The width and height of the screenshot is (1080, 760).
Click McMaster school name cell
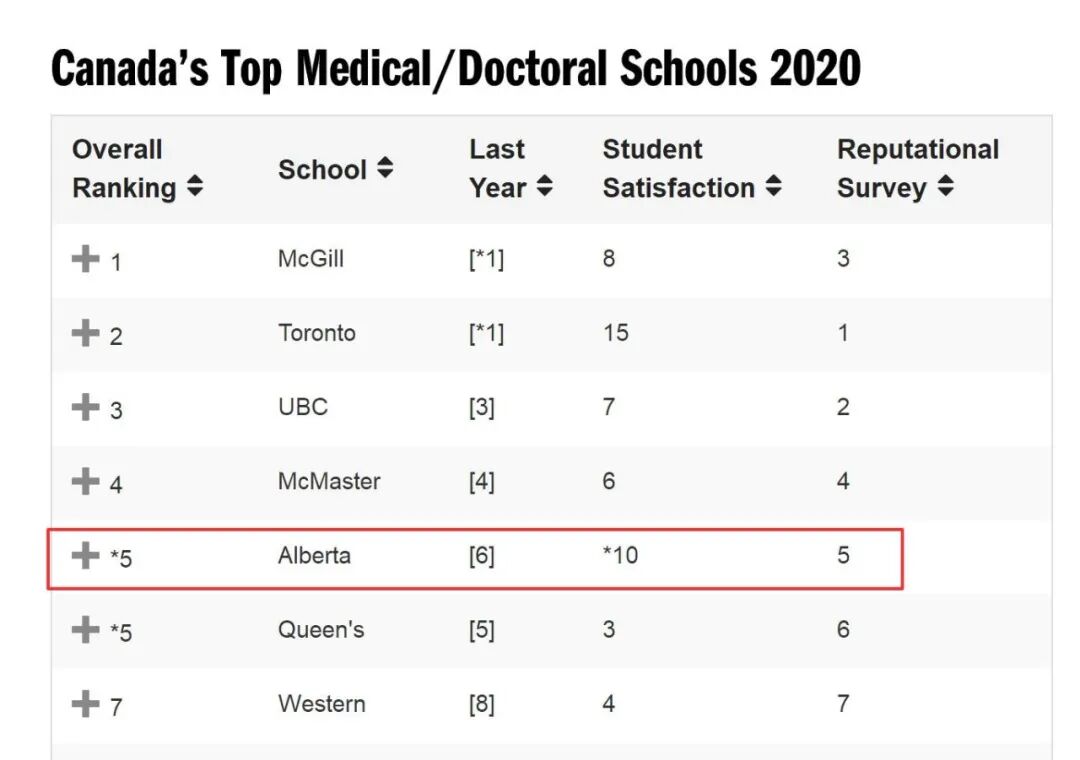(329, 481)
